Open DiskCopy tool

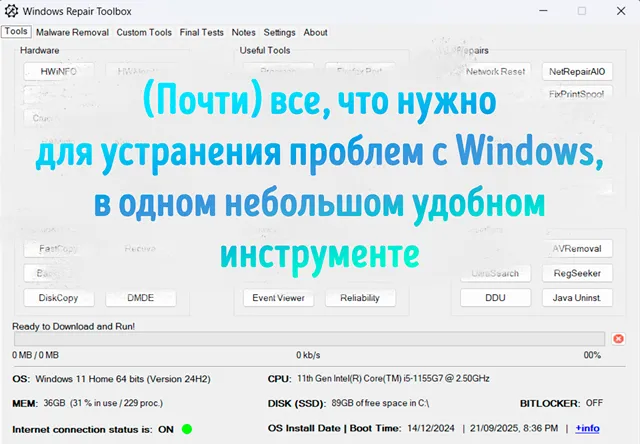click(59, 298)
